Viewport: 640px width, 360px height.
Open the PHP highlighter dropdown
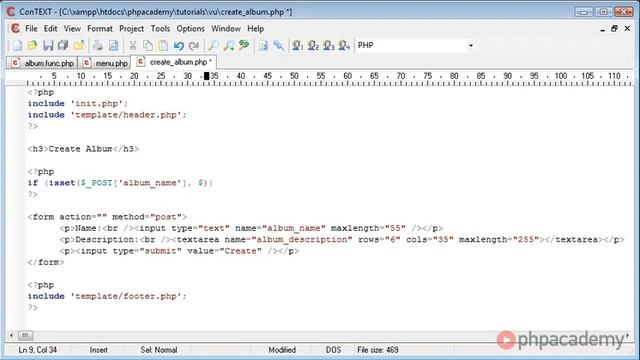pos(471,45)
